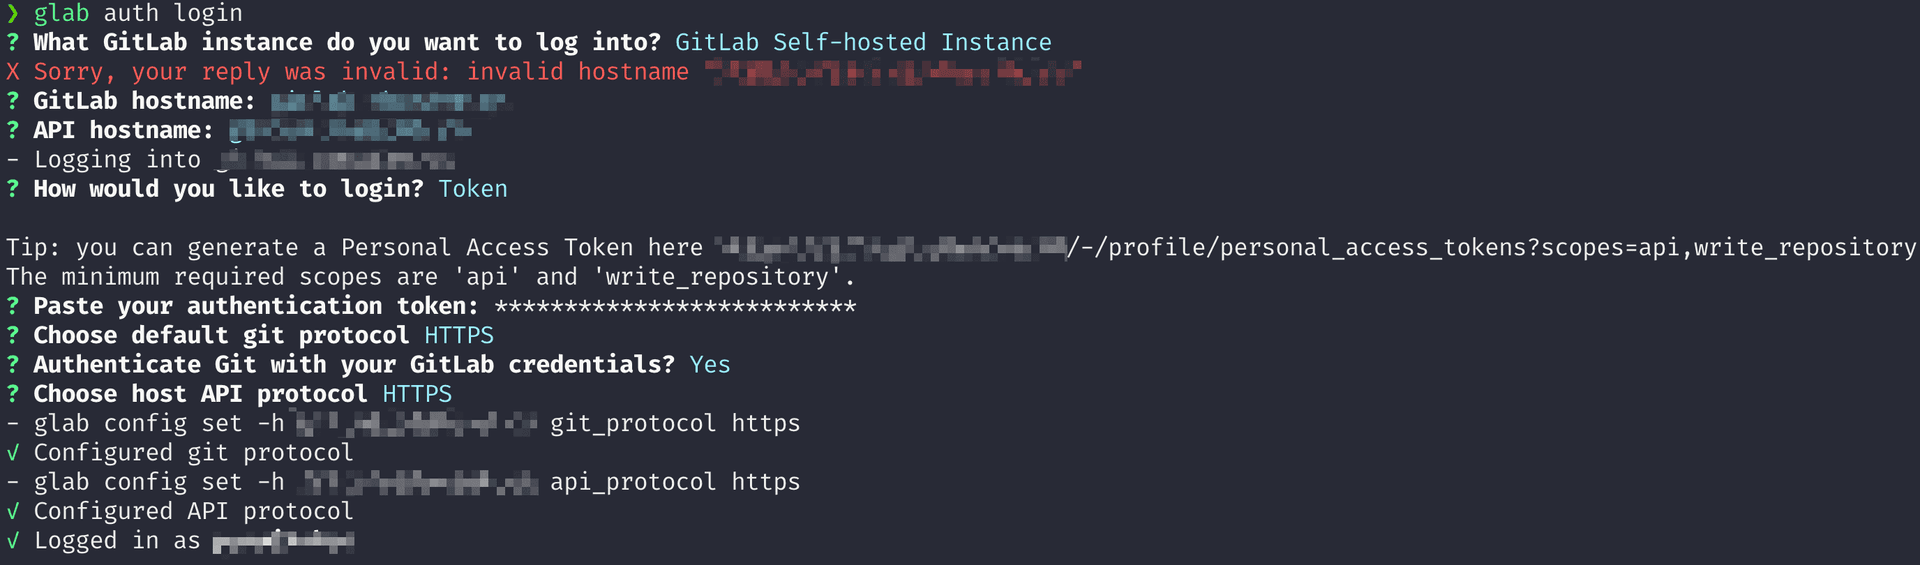The height and width of the screenshot is (565, 1920).
Task: Click the 'glab auth login' command text
Action: coord(138,14)
